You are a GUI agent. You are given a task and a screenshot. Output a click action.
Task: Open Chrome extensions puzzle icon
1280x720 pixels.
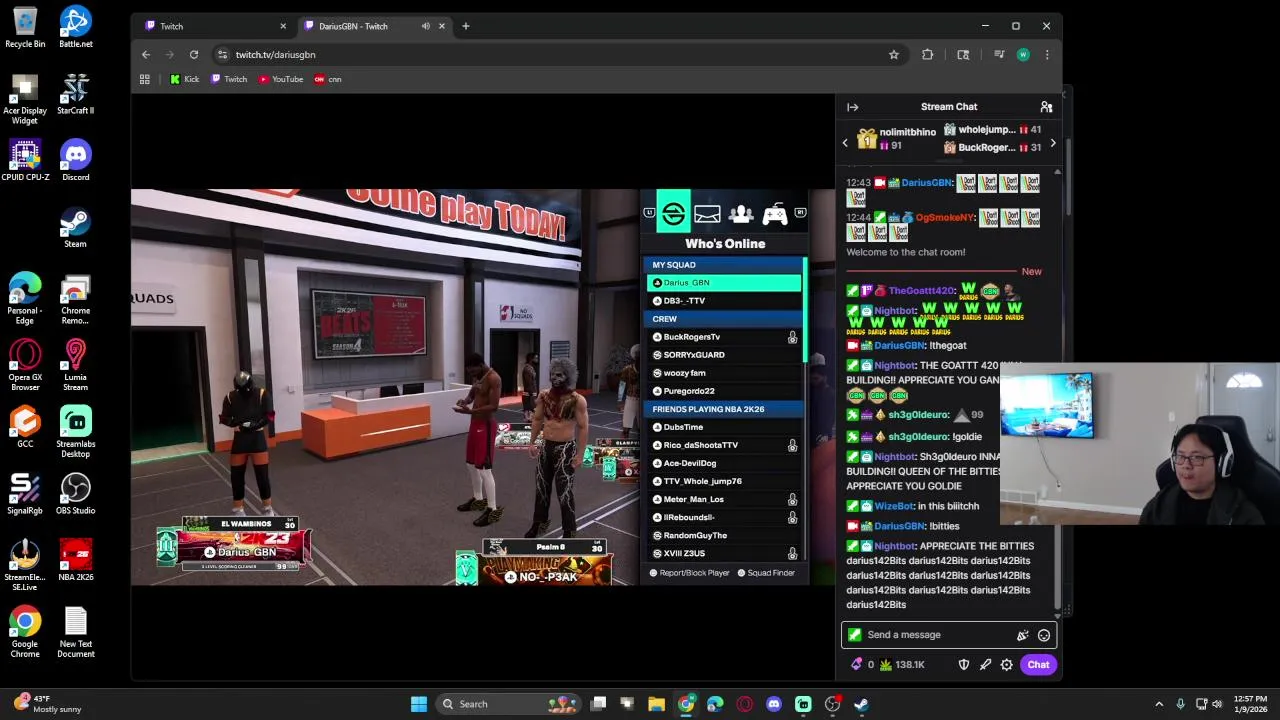[927, 55]
